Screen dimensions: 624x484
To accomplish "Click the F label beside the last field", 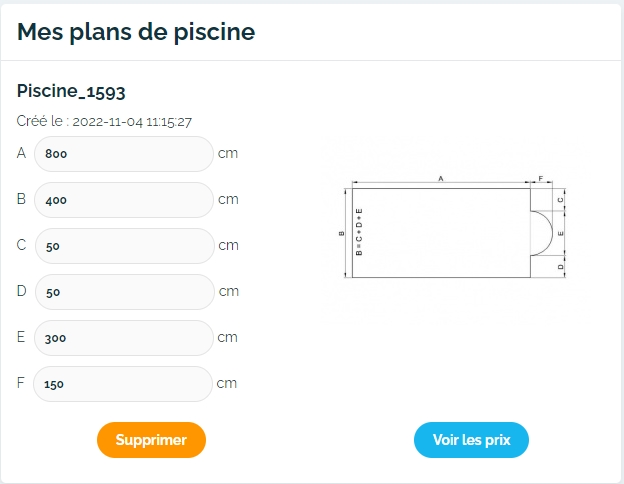I will point(22,384).
